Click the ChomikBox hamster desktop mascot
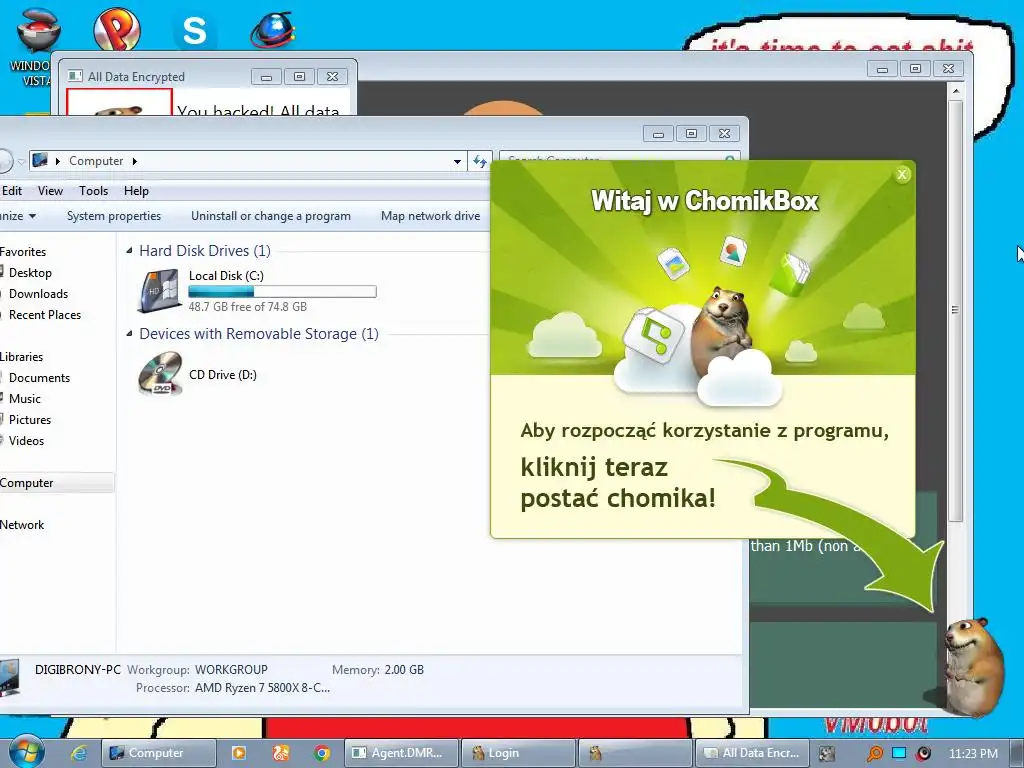The height and width of the screenshot is (768, 1024). pos(974,666)
